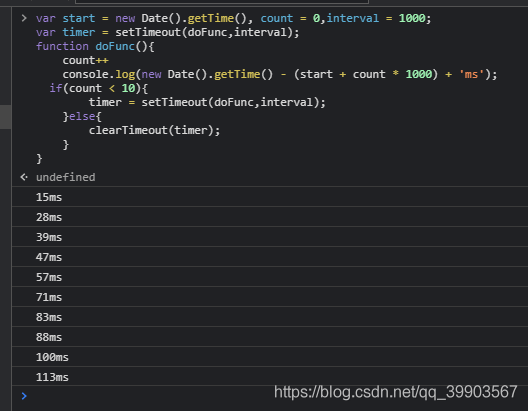The image size is (528, 411).
Task: Click the console log entry "83ms"
Action: (x=270, y=317)
